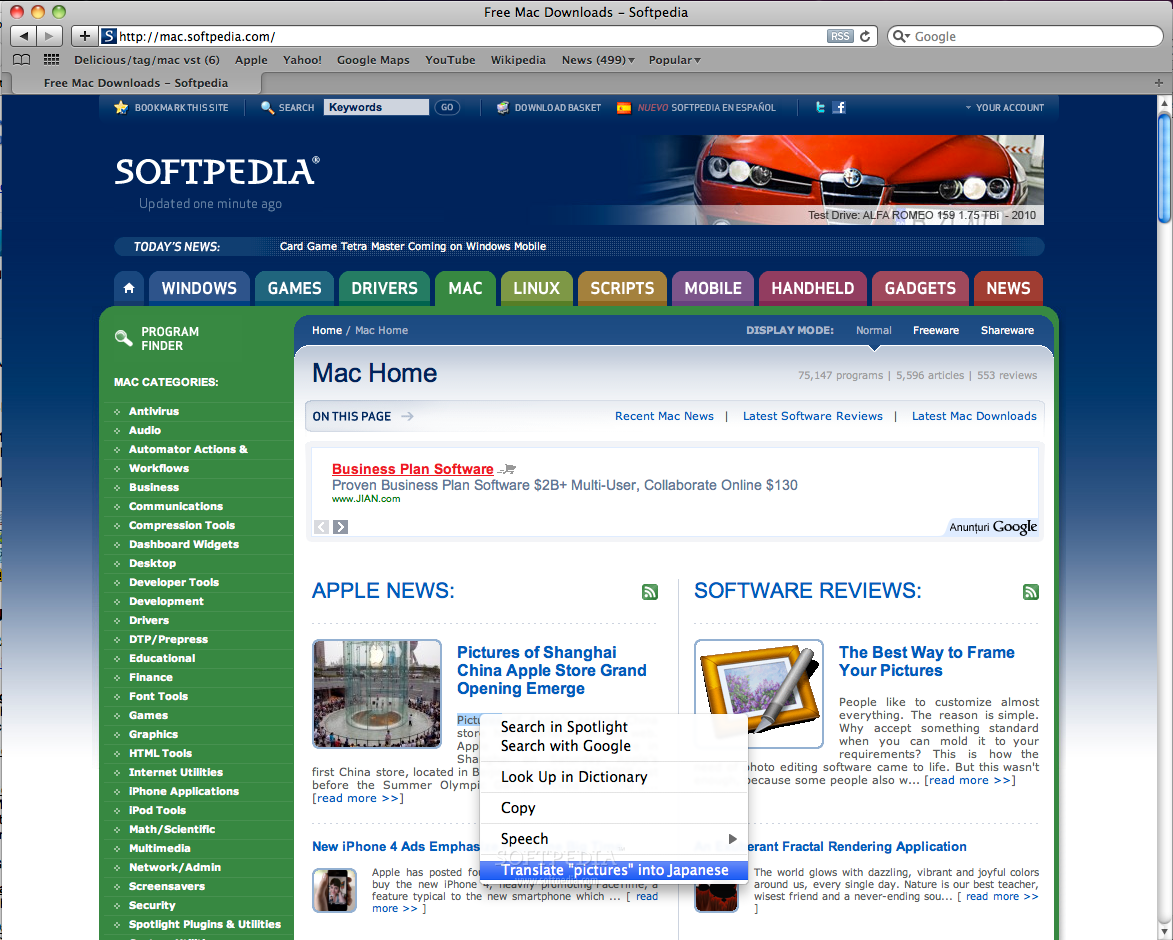
Task: Open the Software Reviews RSS feed icon
Action: point(1031,592)
